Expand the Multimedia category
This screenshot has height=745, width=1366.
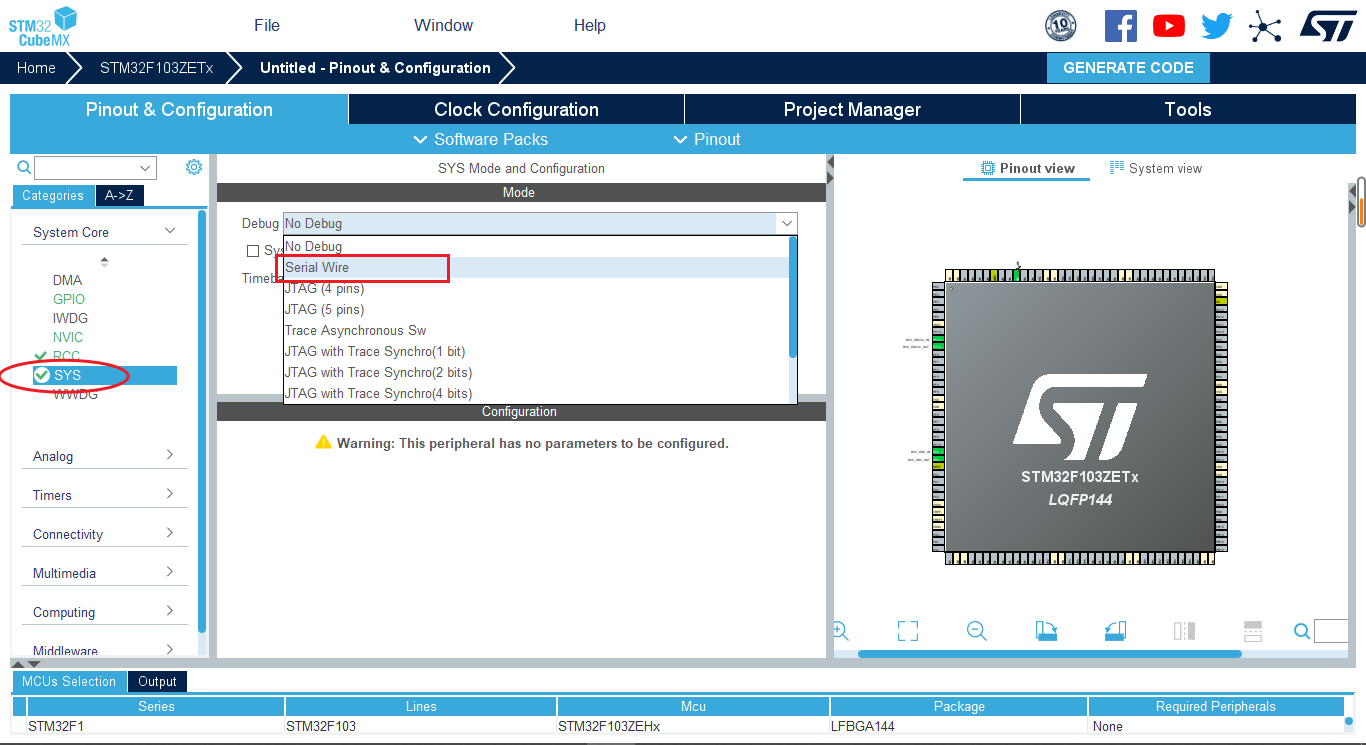[104, 573]
